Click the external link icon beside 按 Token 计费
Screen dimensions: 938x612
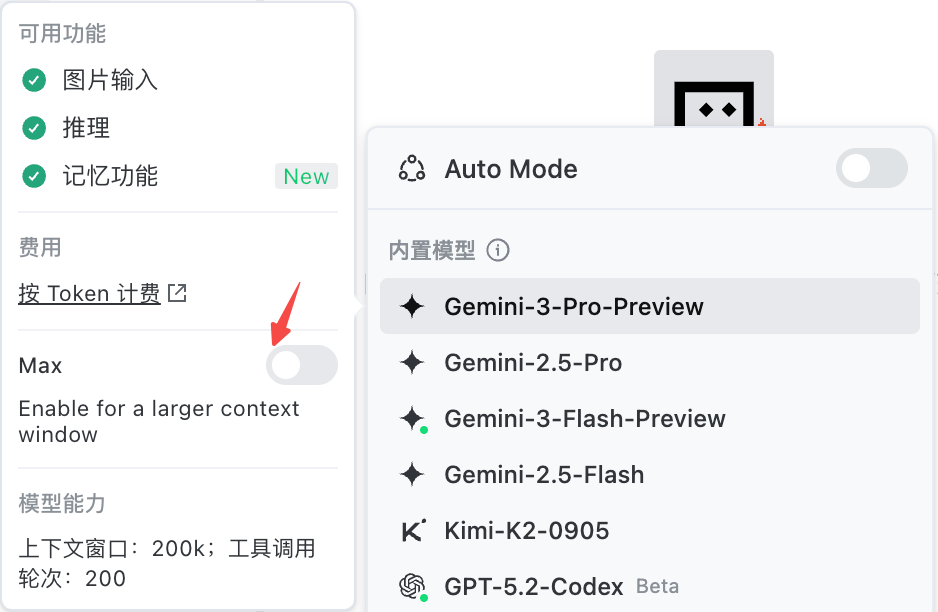(x=177, y=293)
